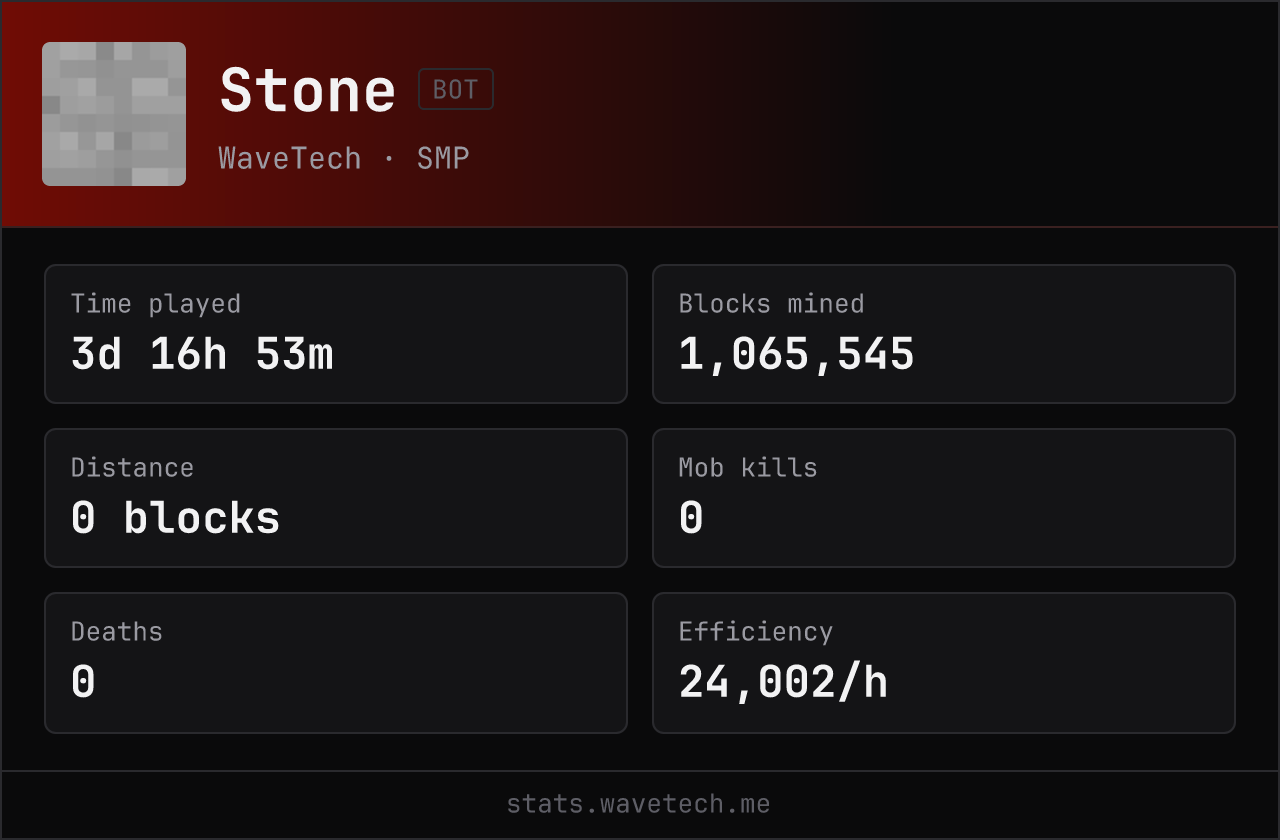The height and width of the screenshot is (840, 1280).
Task: Click the 0 blocks distance value
Action: 176,518
